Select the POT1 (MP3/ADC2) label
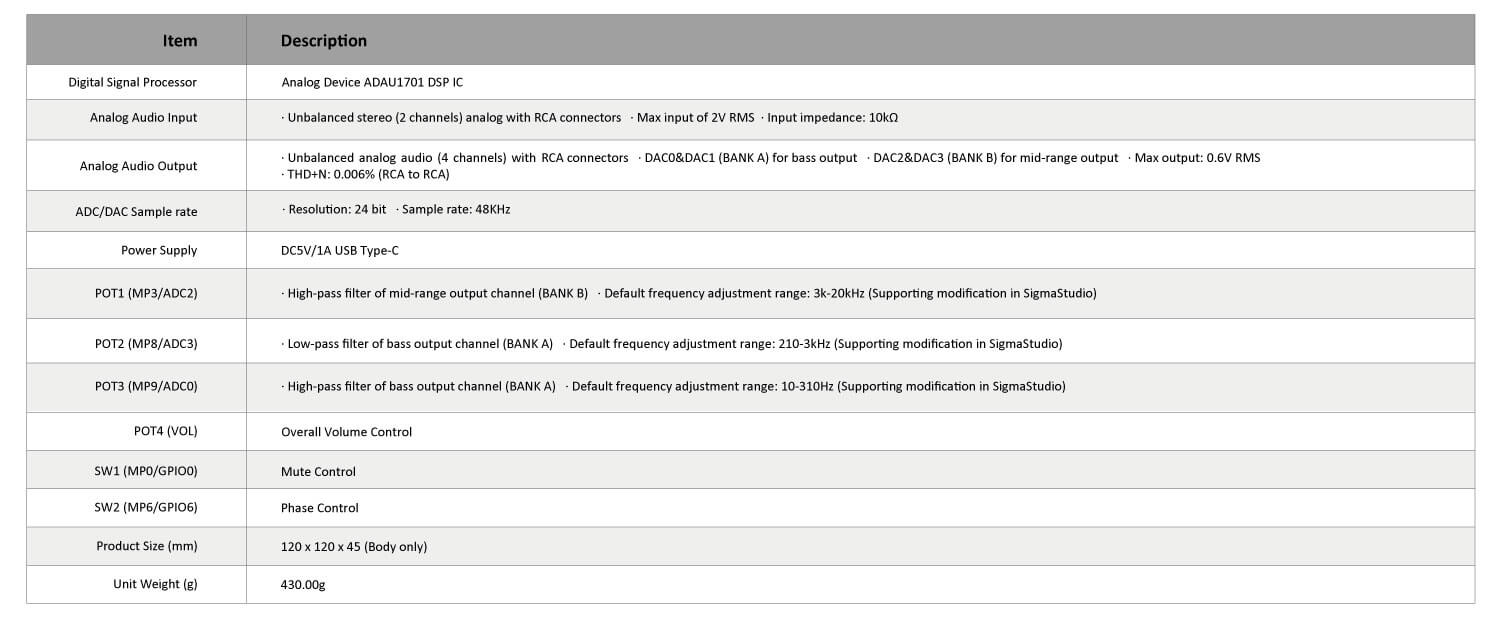Viewport: 1495px width, 623px height. (146, 293)
